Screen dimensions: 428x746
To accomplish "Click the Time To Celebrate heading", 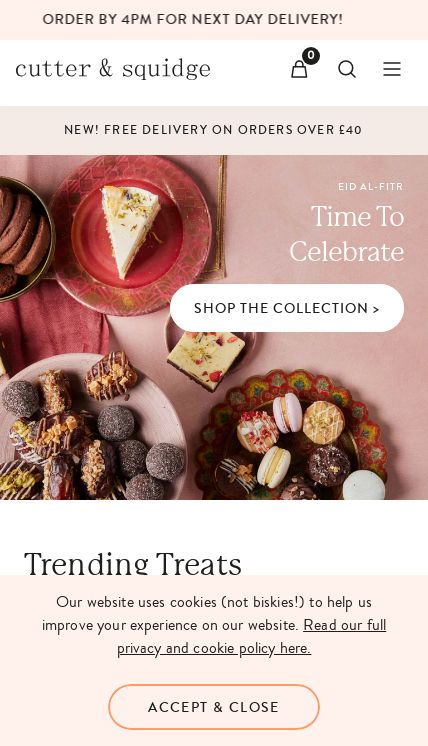I will pos(347,234).
